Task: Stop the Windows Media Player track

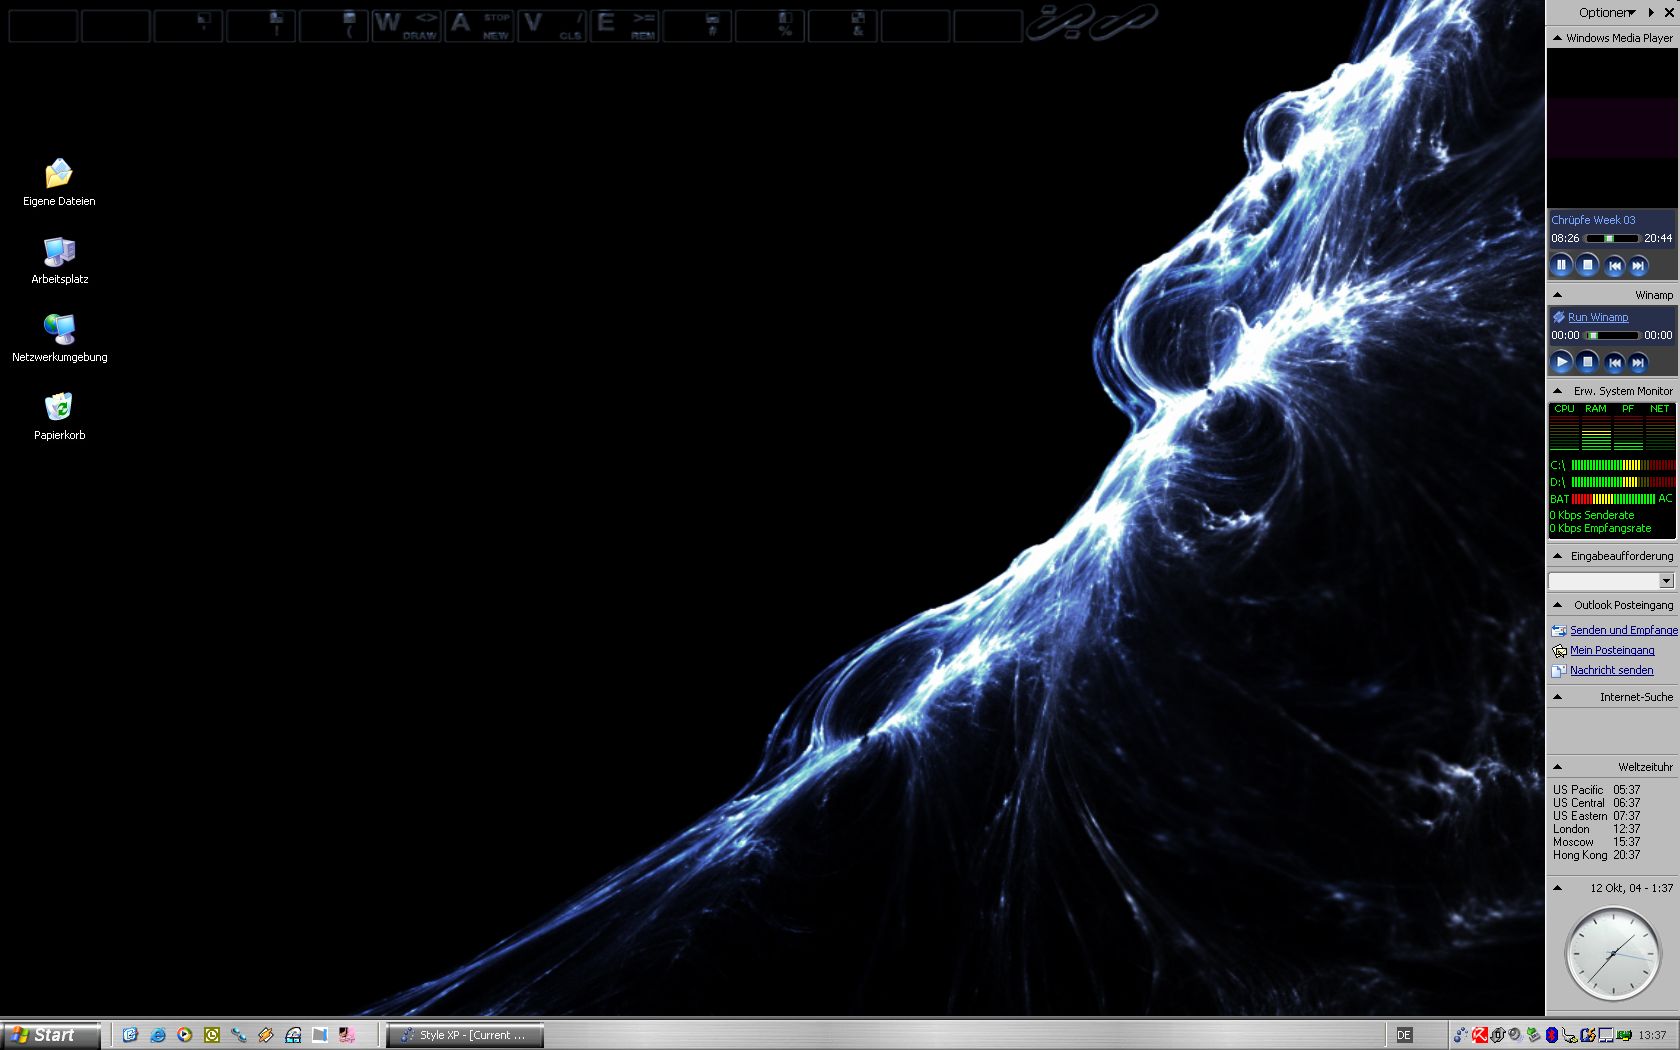Action: coord(1587,265)
